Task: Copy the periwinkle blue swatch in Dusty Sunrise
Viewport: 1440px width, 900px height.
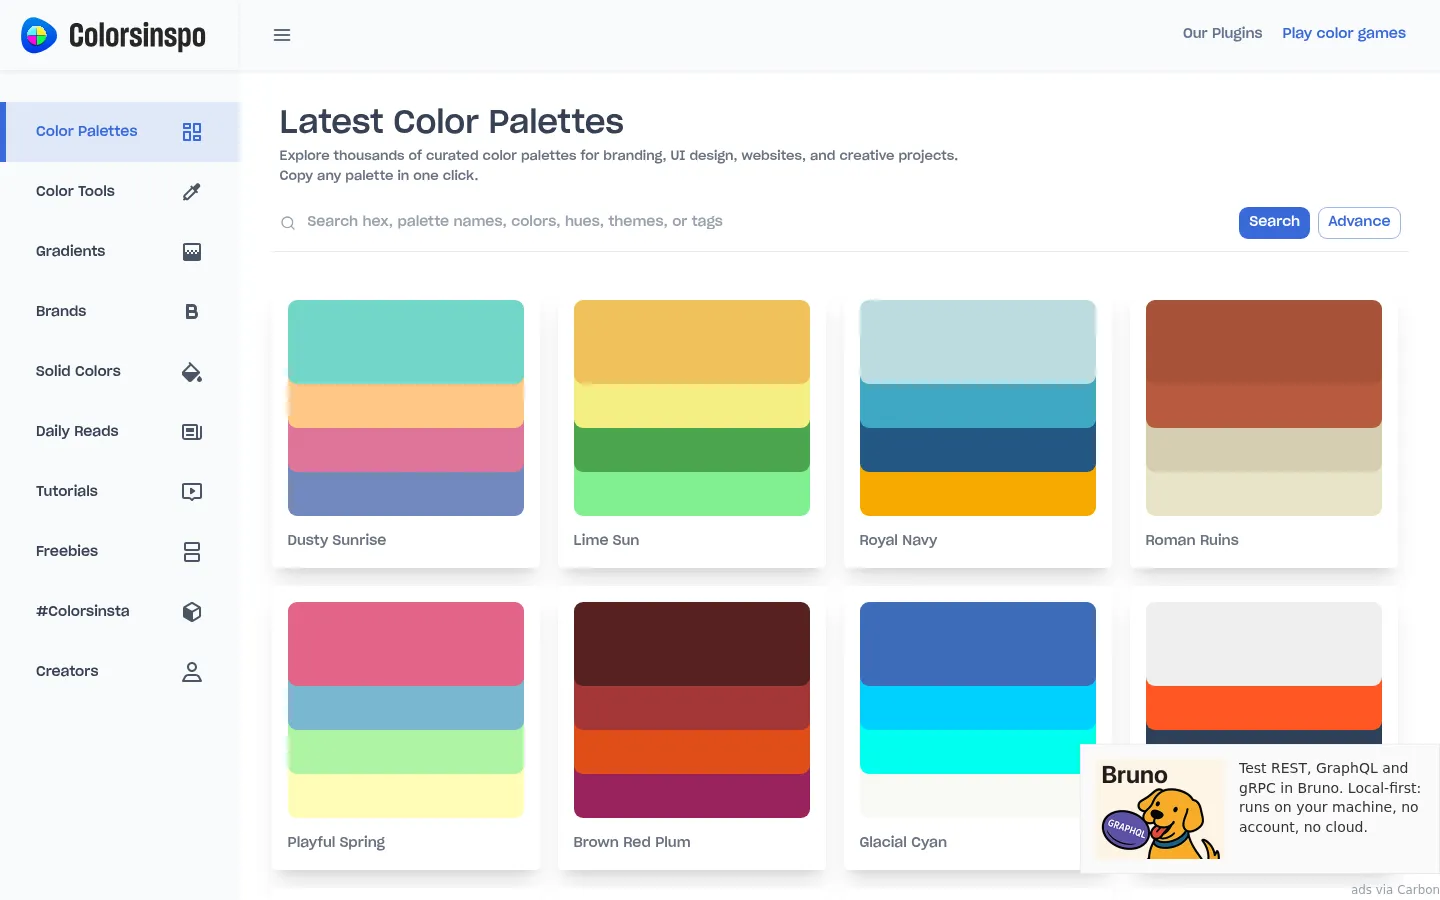Action: (x=406, y=494)
